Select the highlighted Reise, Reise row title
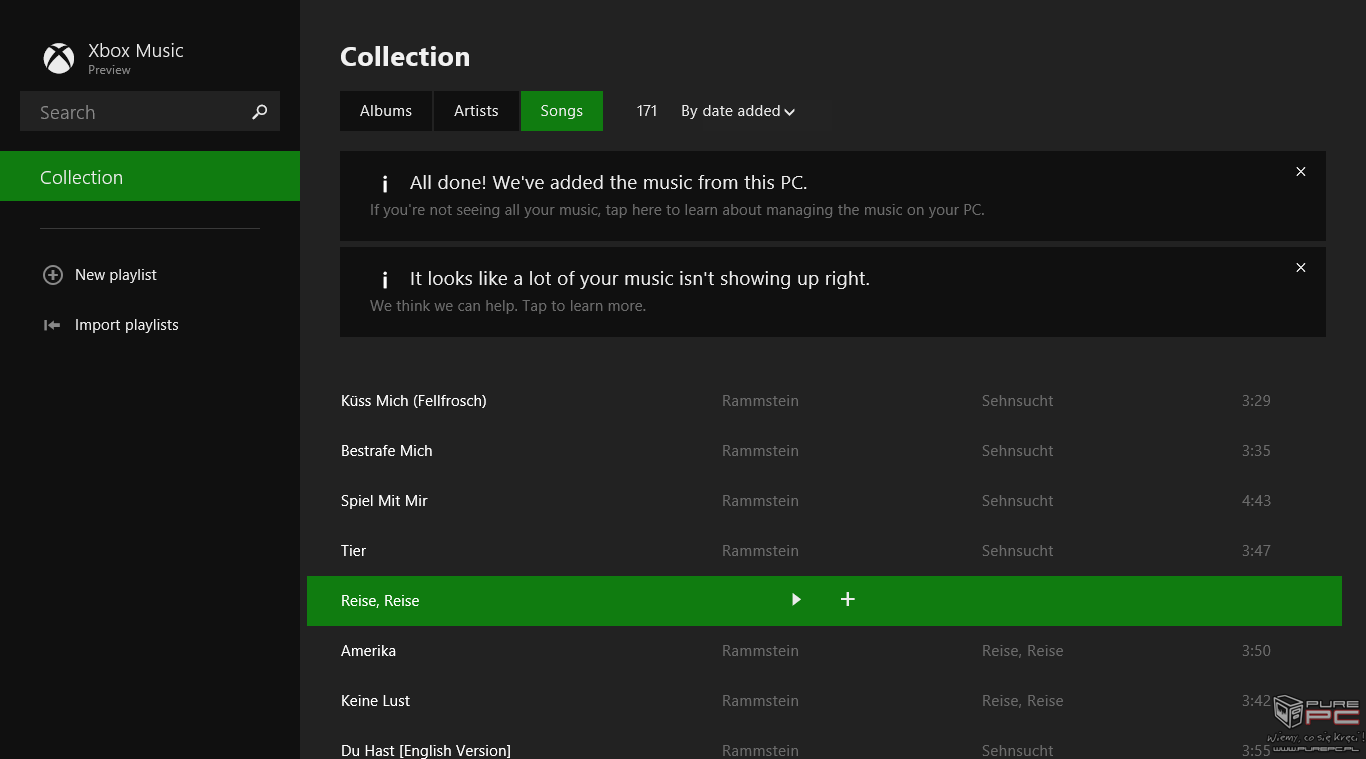 (x=380, y=601)
